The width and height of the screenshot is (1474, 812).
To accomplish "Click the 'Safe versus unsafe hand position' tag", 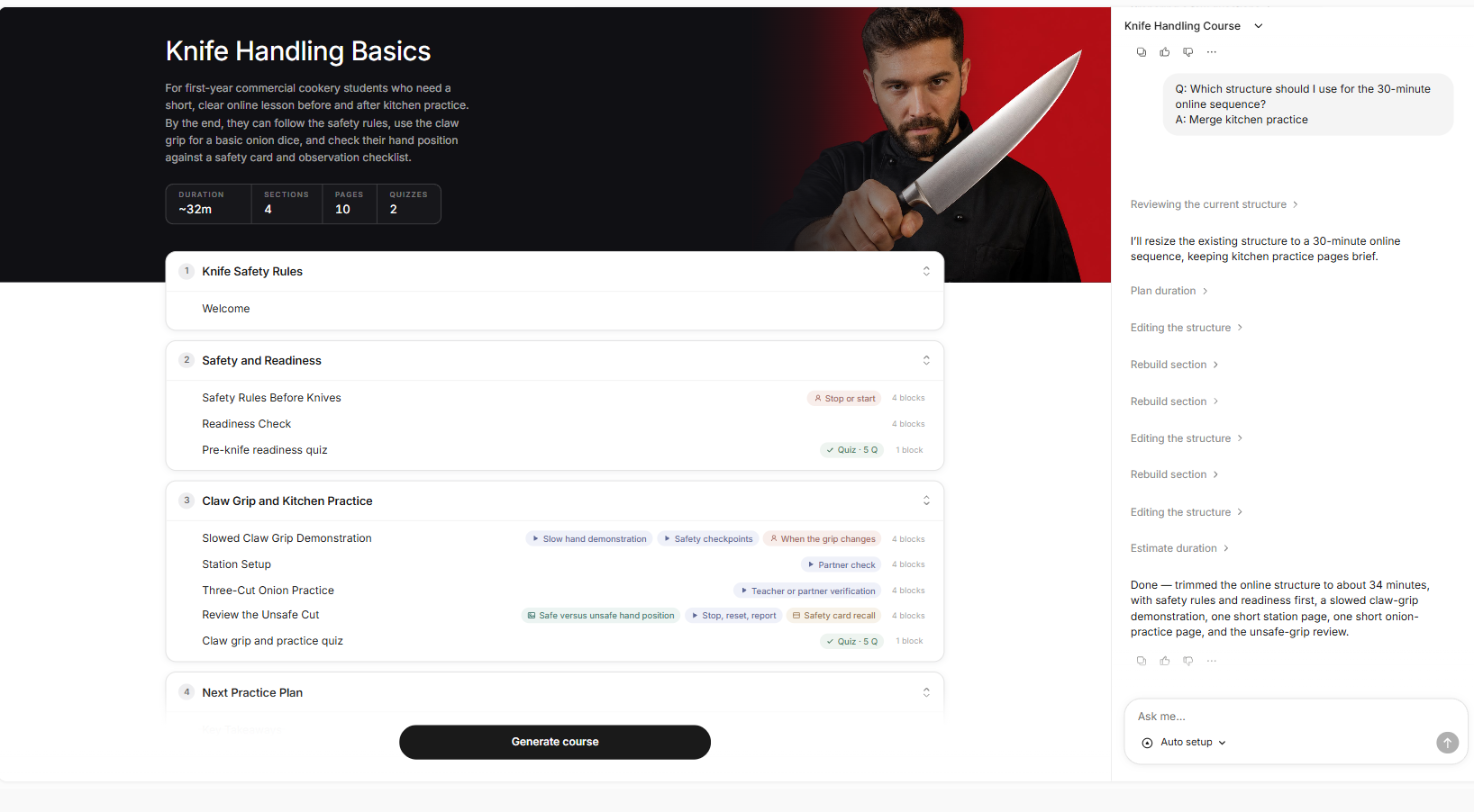I will [600, 616].
